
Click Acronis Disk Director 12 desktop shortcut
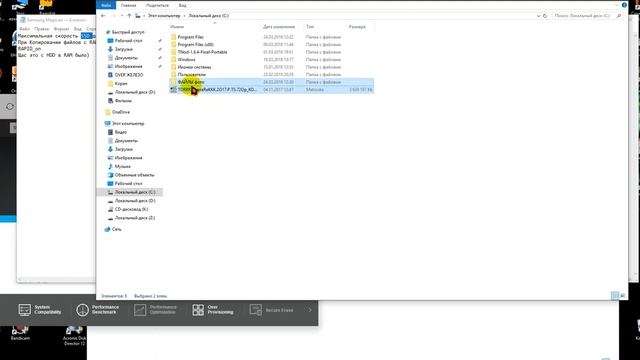tap(74, 336)
